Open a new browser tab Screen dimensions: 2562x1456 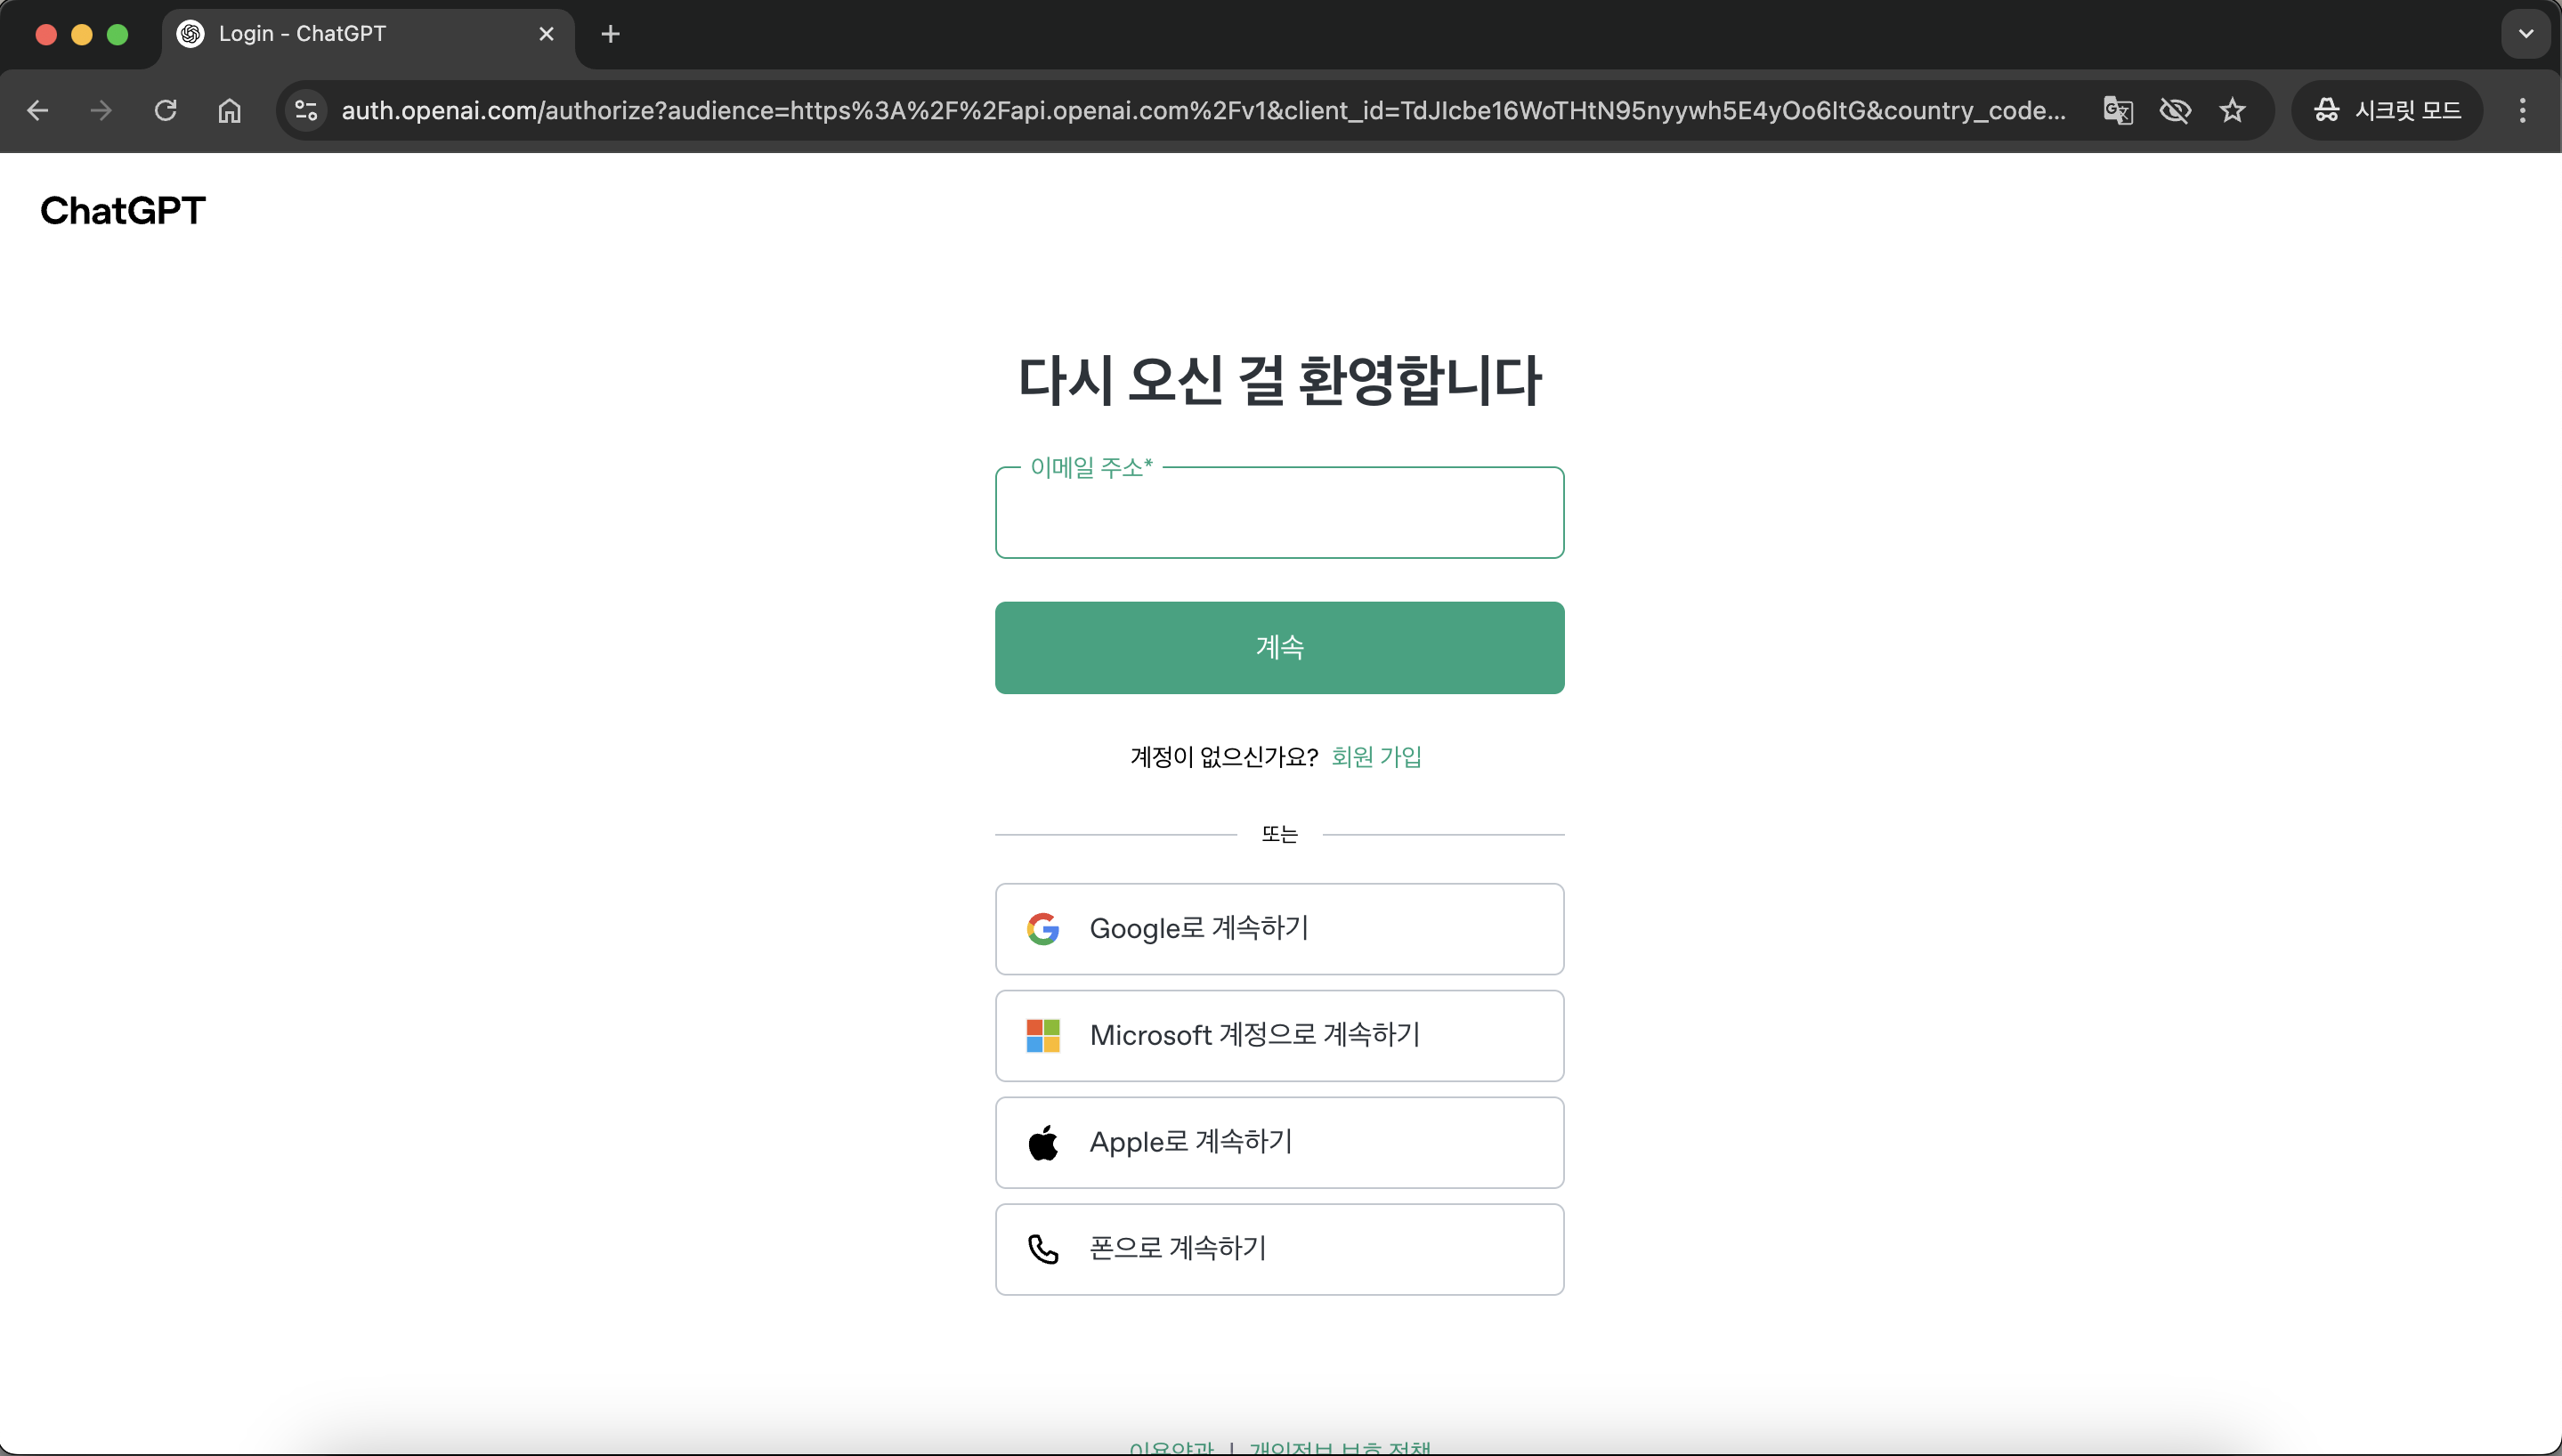point(610,34)
